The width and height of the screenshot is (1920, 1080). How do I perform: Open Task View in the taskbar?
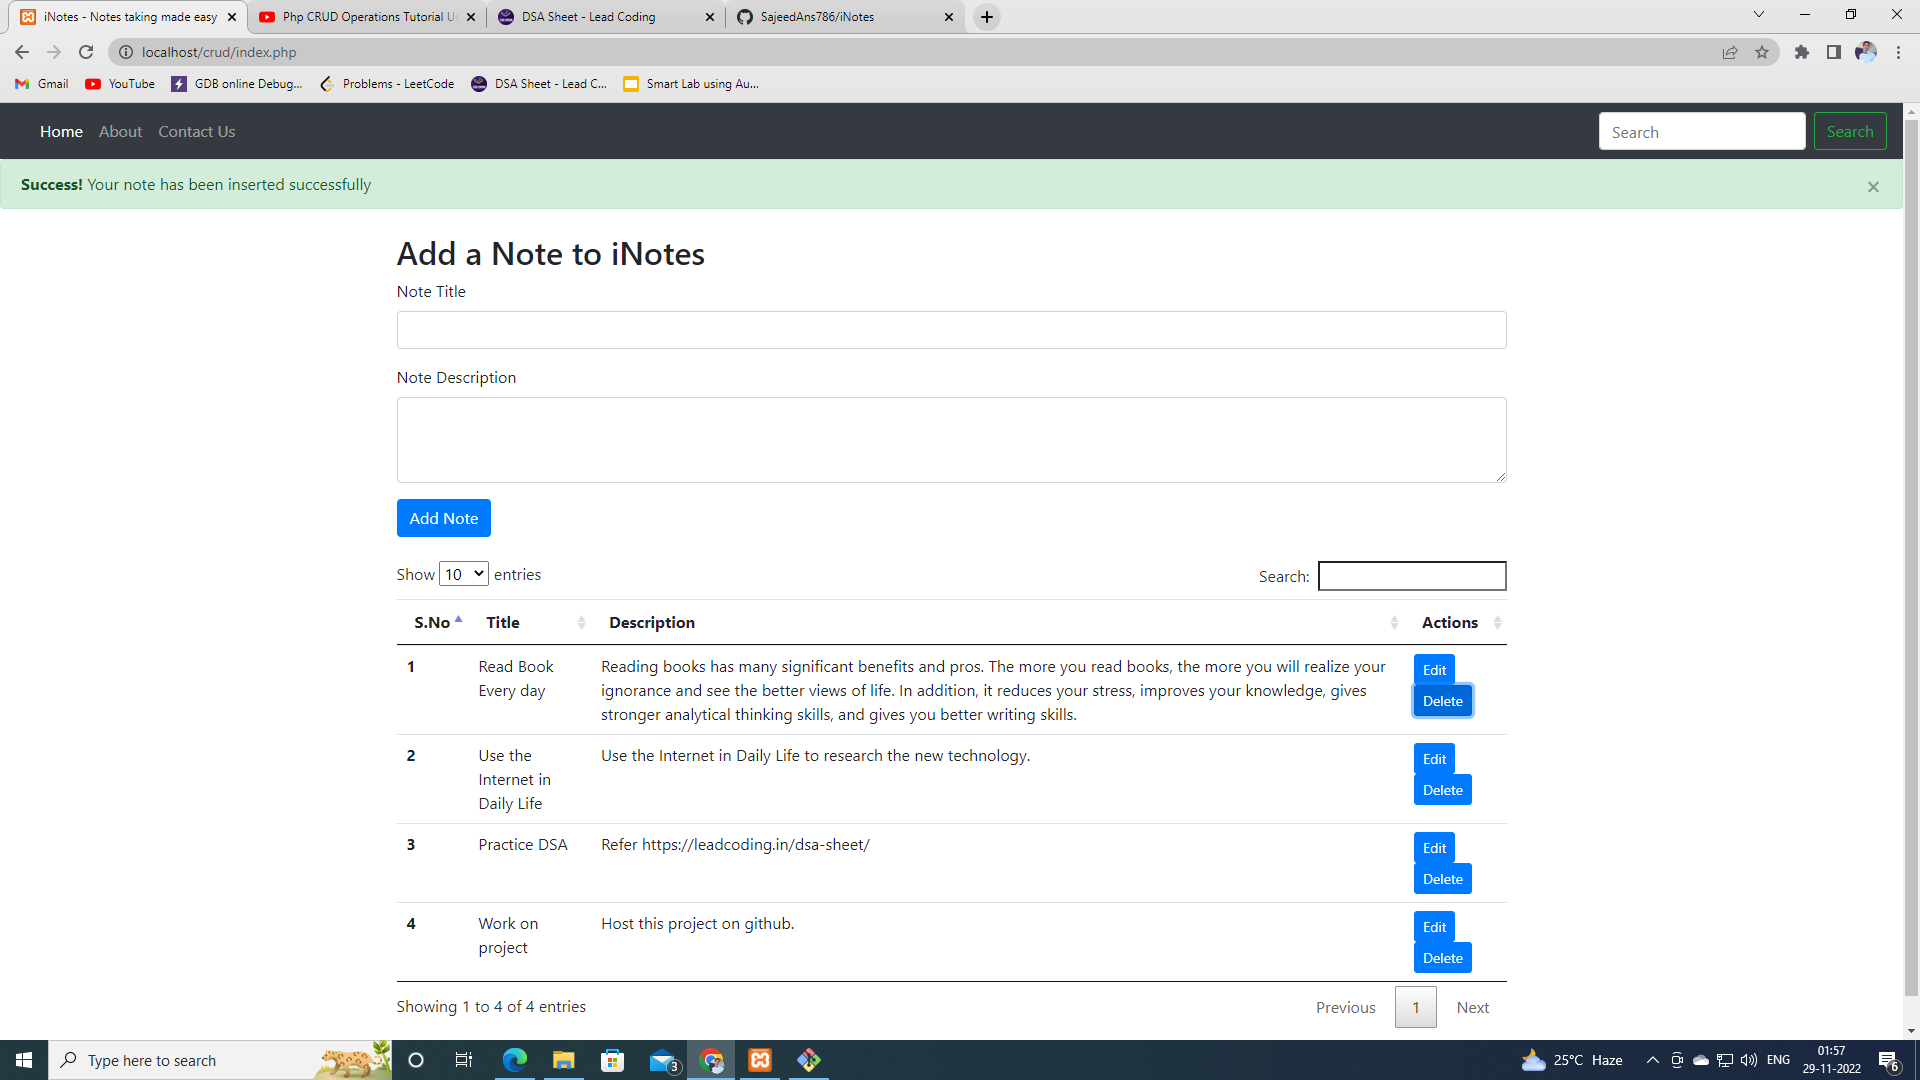point(464,1060)
